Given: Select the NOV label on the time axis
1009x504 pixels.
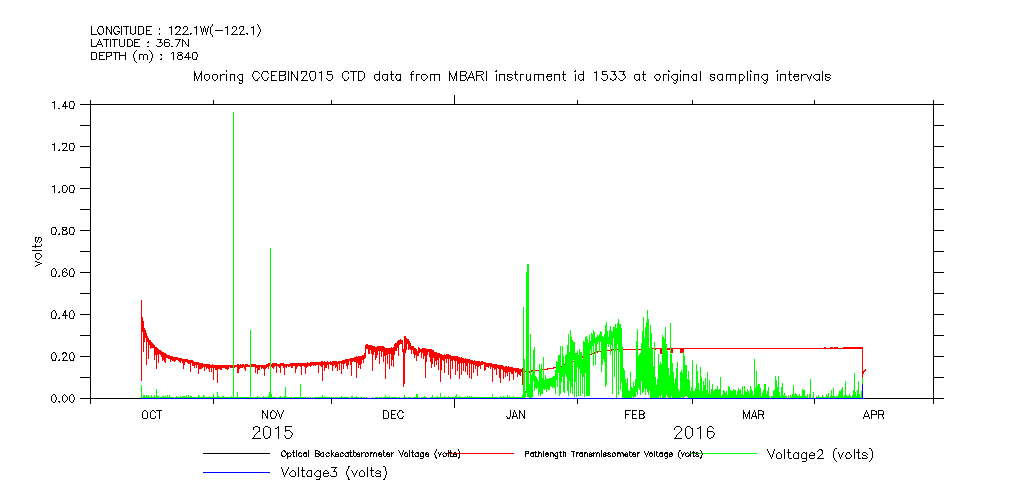Looking at the screenshot, I should (x=272, y=414).
